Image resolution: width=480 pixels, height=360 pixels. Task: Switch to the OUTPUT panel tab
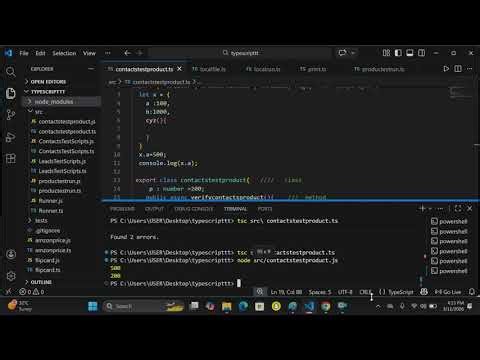pyautogui.click(x=154, y=209)
